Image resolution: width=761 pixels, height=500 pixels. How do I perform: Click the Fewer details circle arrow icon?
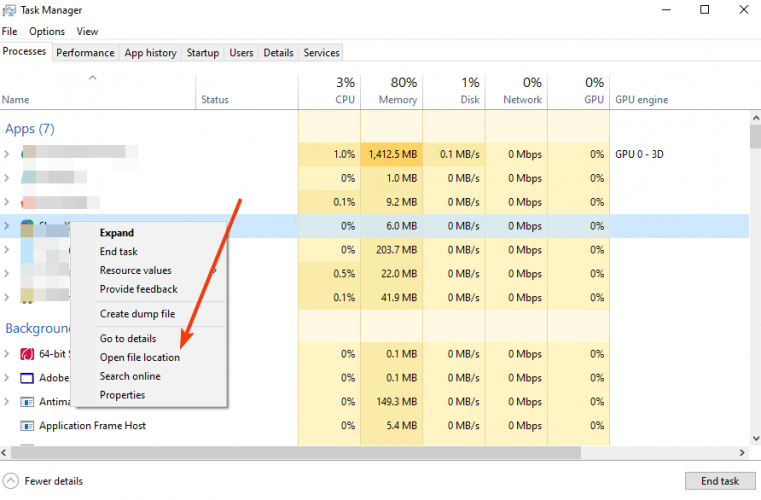tap(10, 481)
